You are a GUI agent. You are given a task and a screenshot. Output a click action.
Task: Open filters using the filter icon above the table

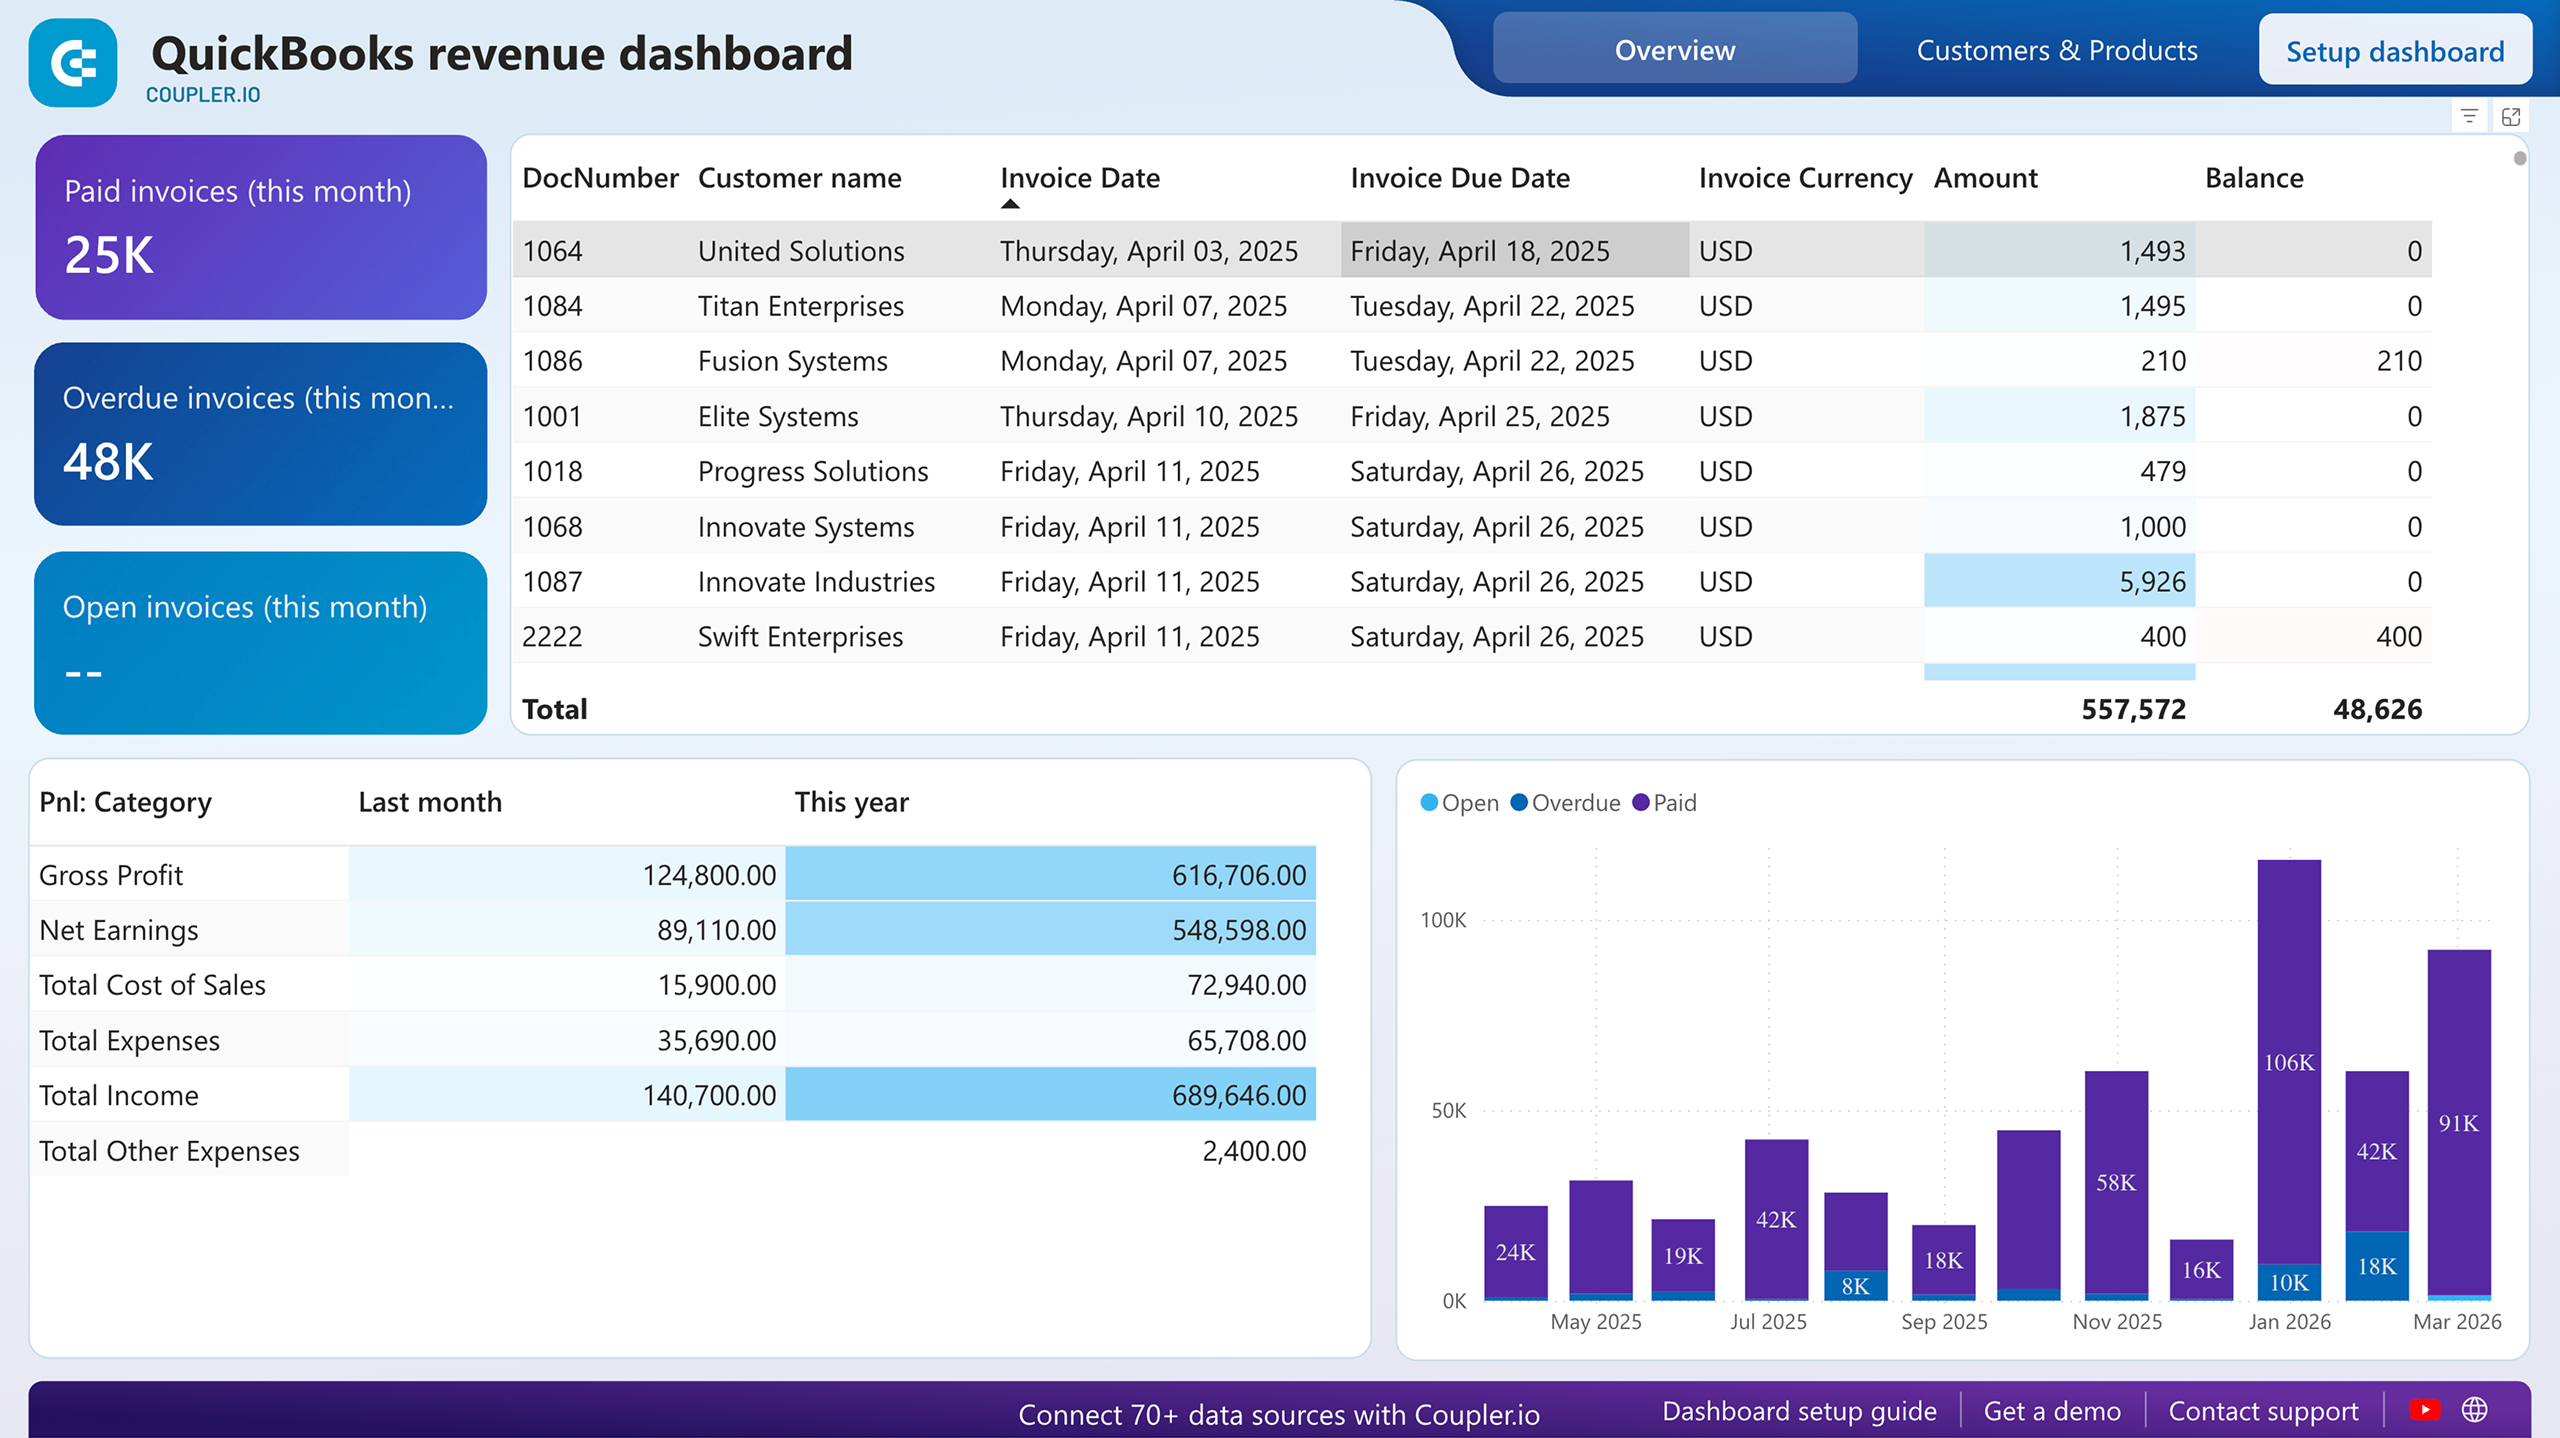click(x=2469, y=117)
